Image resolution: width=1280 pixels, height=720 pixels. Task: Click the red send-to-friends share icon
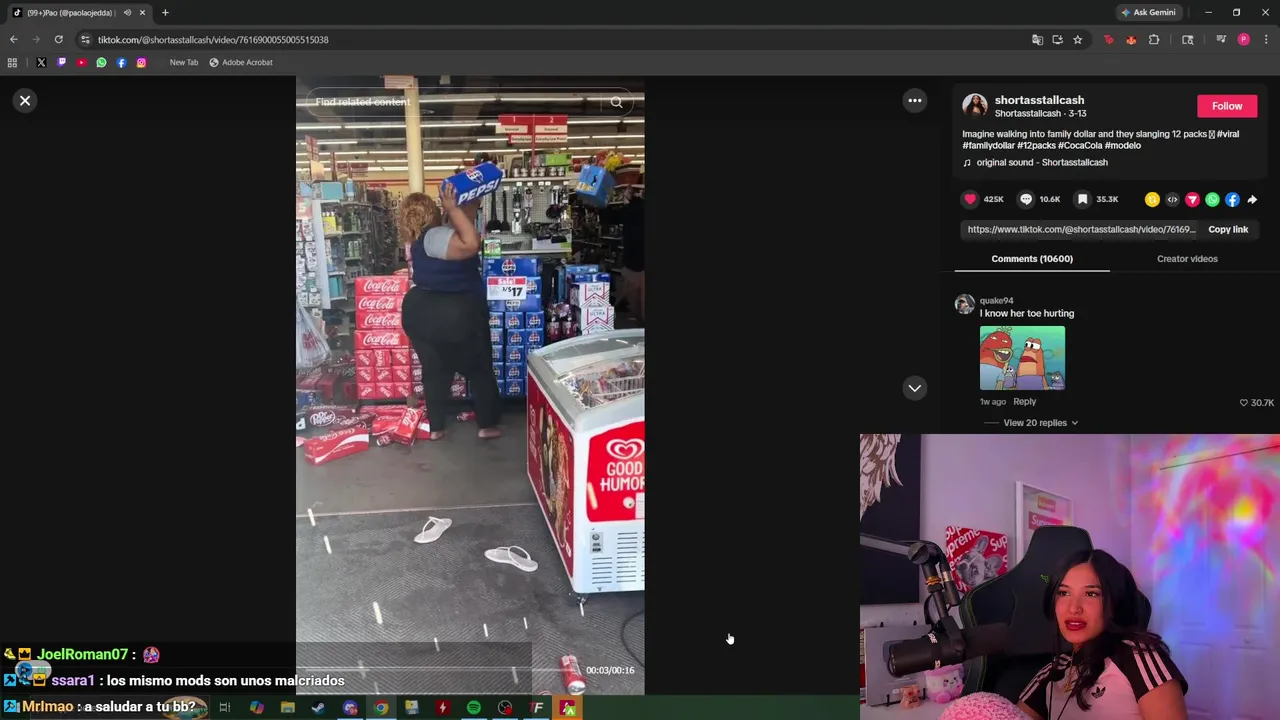(1192, 200)
